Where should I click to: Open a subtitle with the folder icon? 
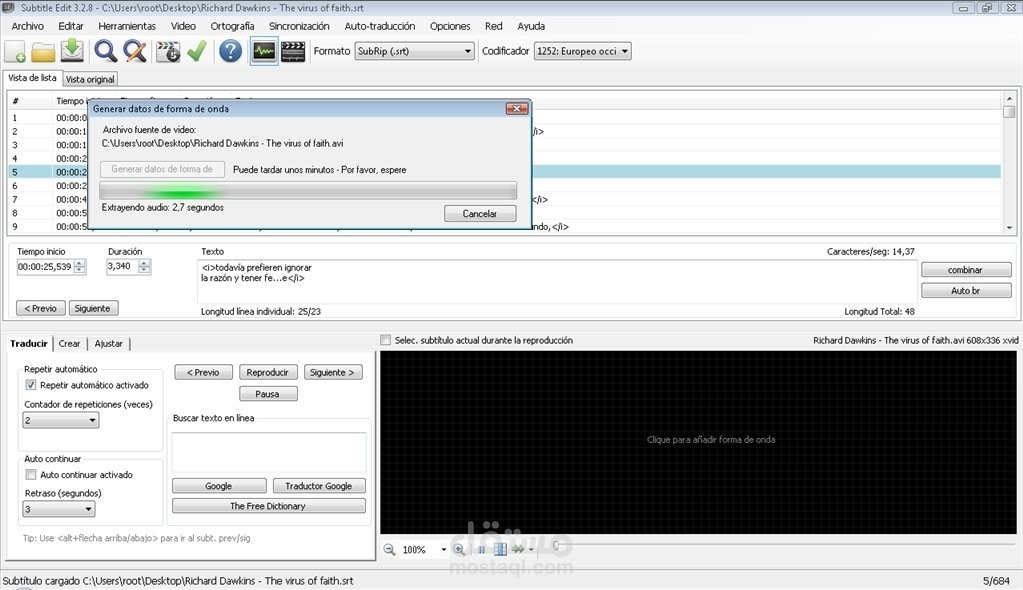43,51
